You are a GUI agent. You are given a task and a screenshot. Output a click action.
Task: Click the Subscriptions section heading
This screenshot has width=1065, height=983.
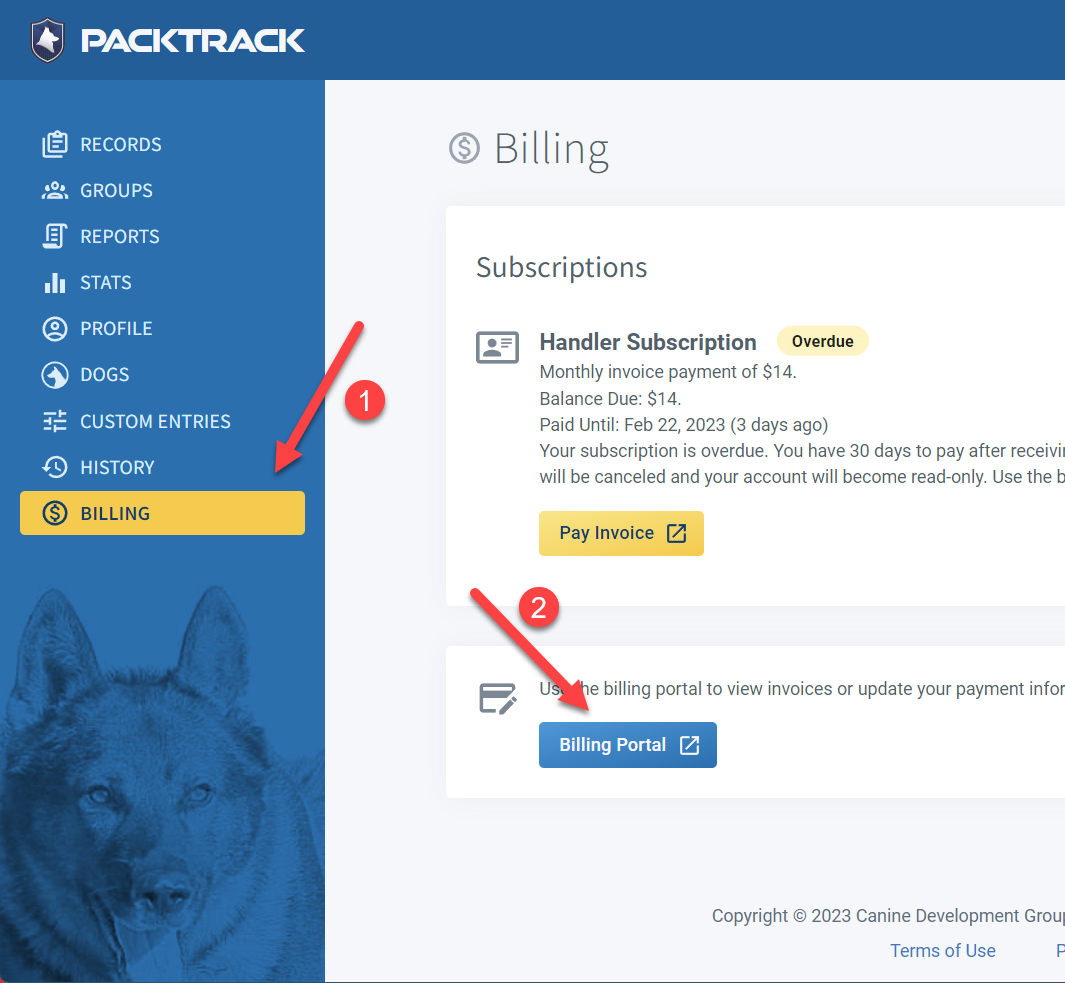coord(562,268)
